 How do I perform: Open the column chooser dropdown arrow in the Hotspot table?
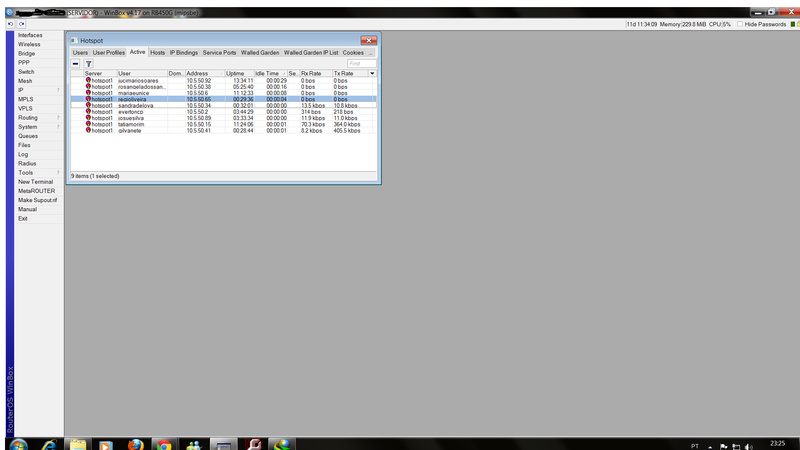point(372,73)
